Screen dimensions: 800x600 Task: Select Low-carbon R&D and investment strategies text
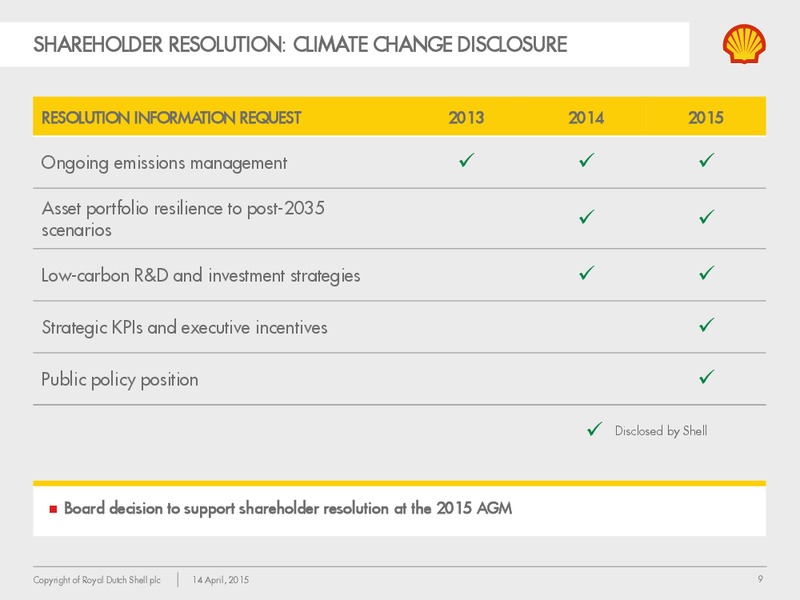201,276
